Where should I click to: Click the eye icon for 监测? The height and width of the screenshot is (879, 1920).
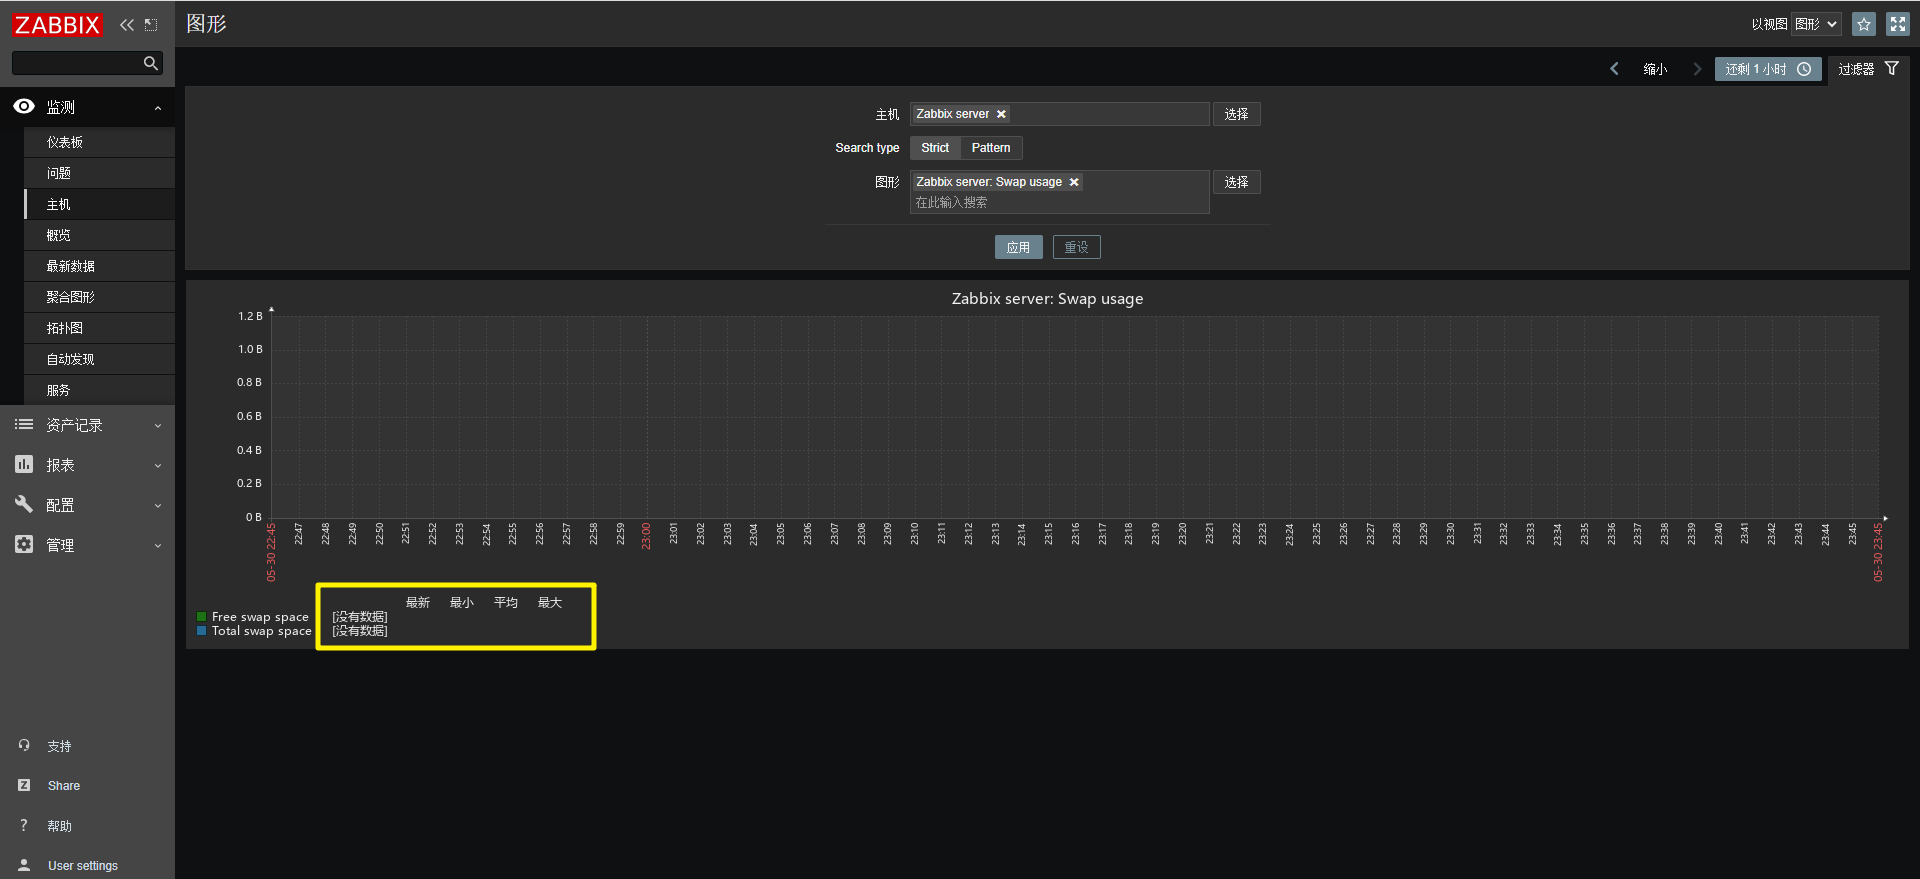(x=24, y=106)
